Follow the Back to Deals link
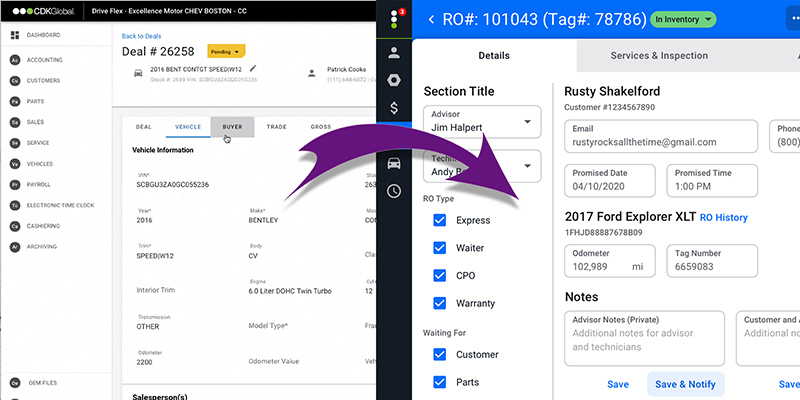800x400 pixels. [x=141, y=35]
